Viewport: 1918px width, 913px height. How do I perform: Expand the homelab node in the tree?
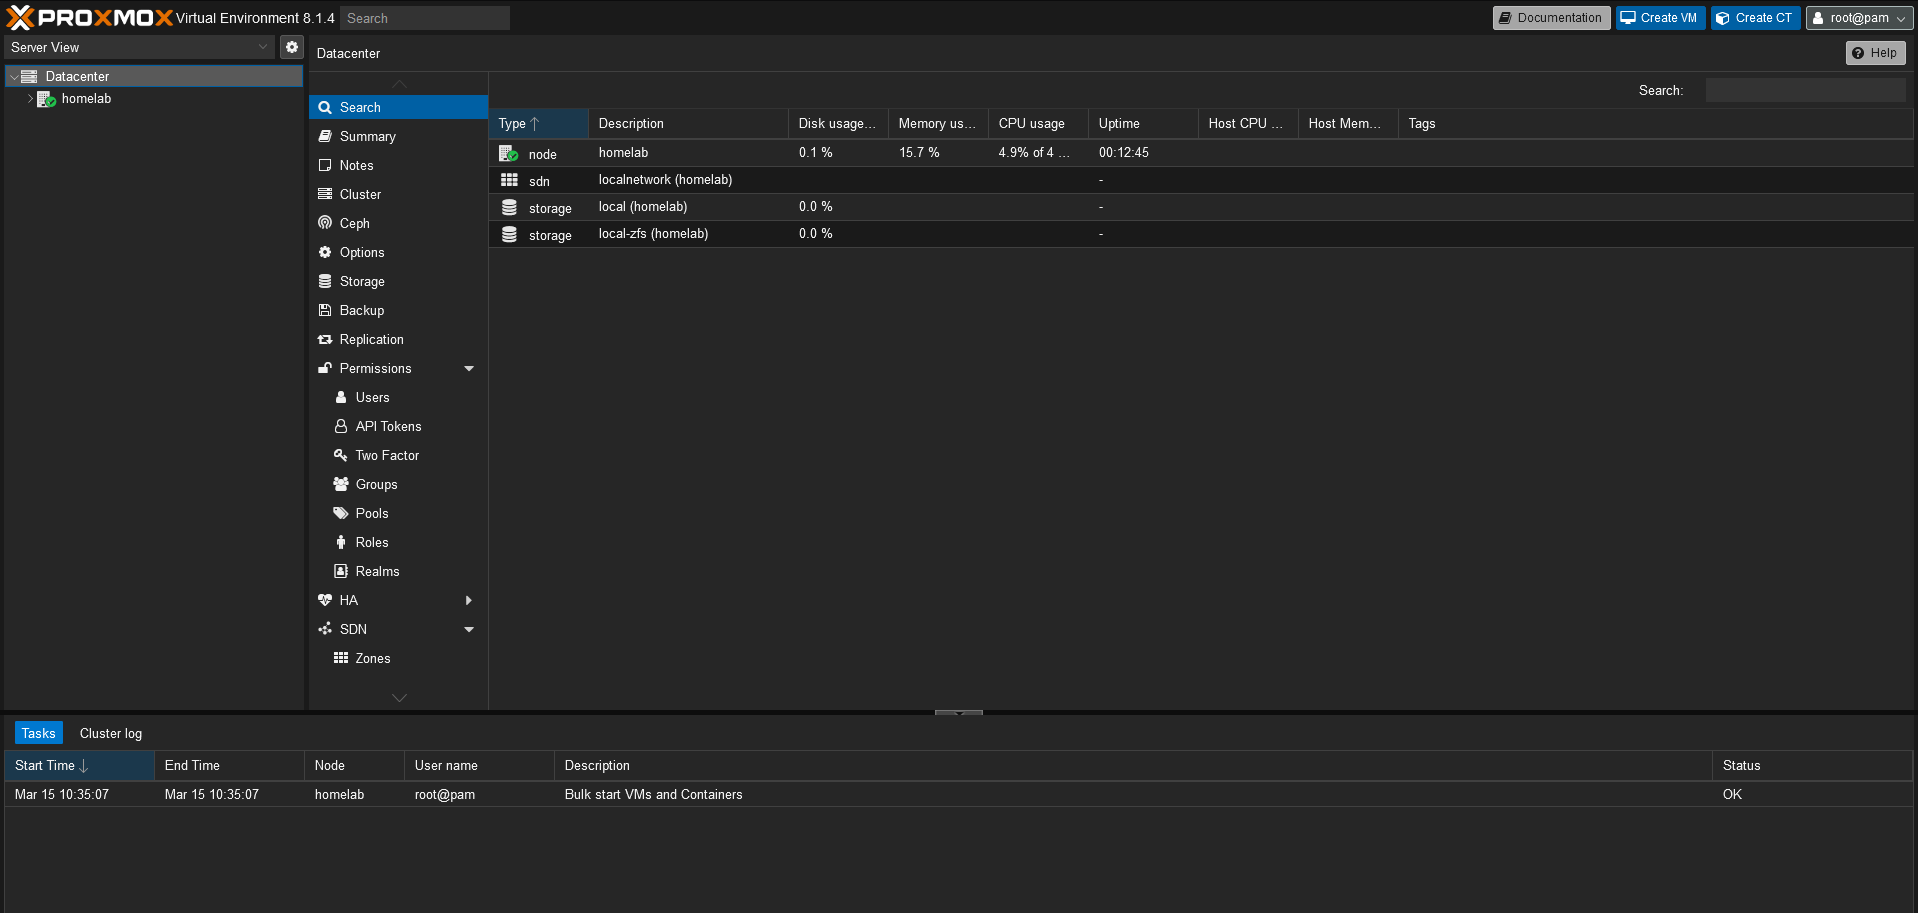pyautogui.click(x=30, y=99)
